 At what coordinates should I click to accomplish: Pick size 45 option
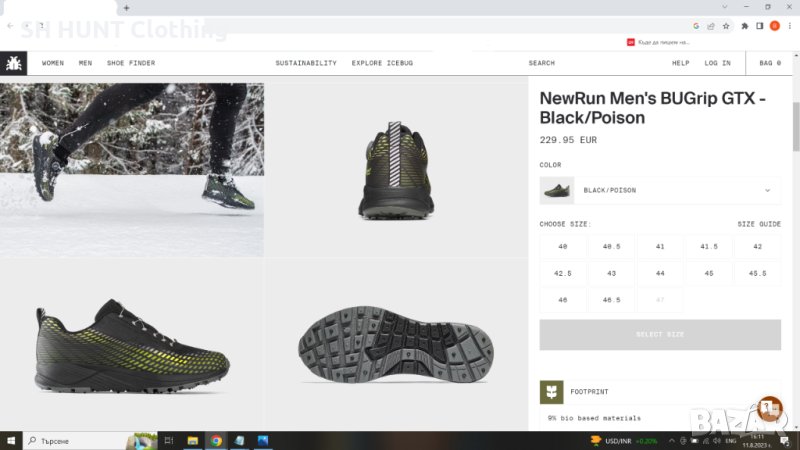(x=709, y=273)
